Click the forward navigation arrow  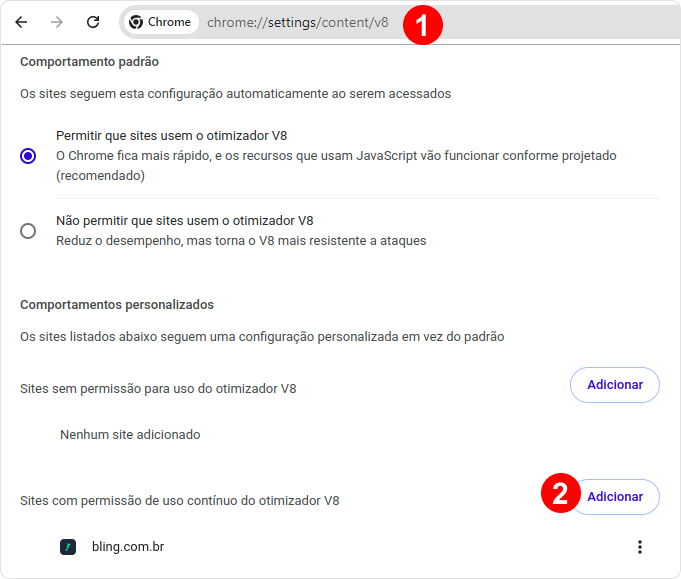57,22
